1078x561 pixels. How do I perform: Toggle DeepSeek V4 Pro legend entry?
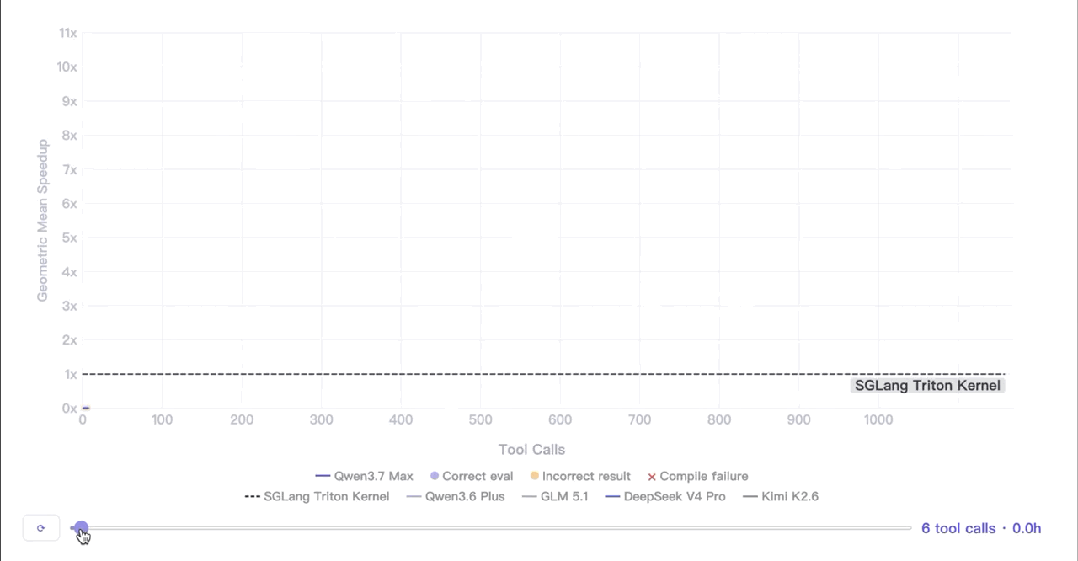tap(666, 496)
